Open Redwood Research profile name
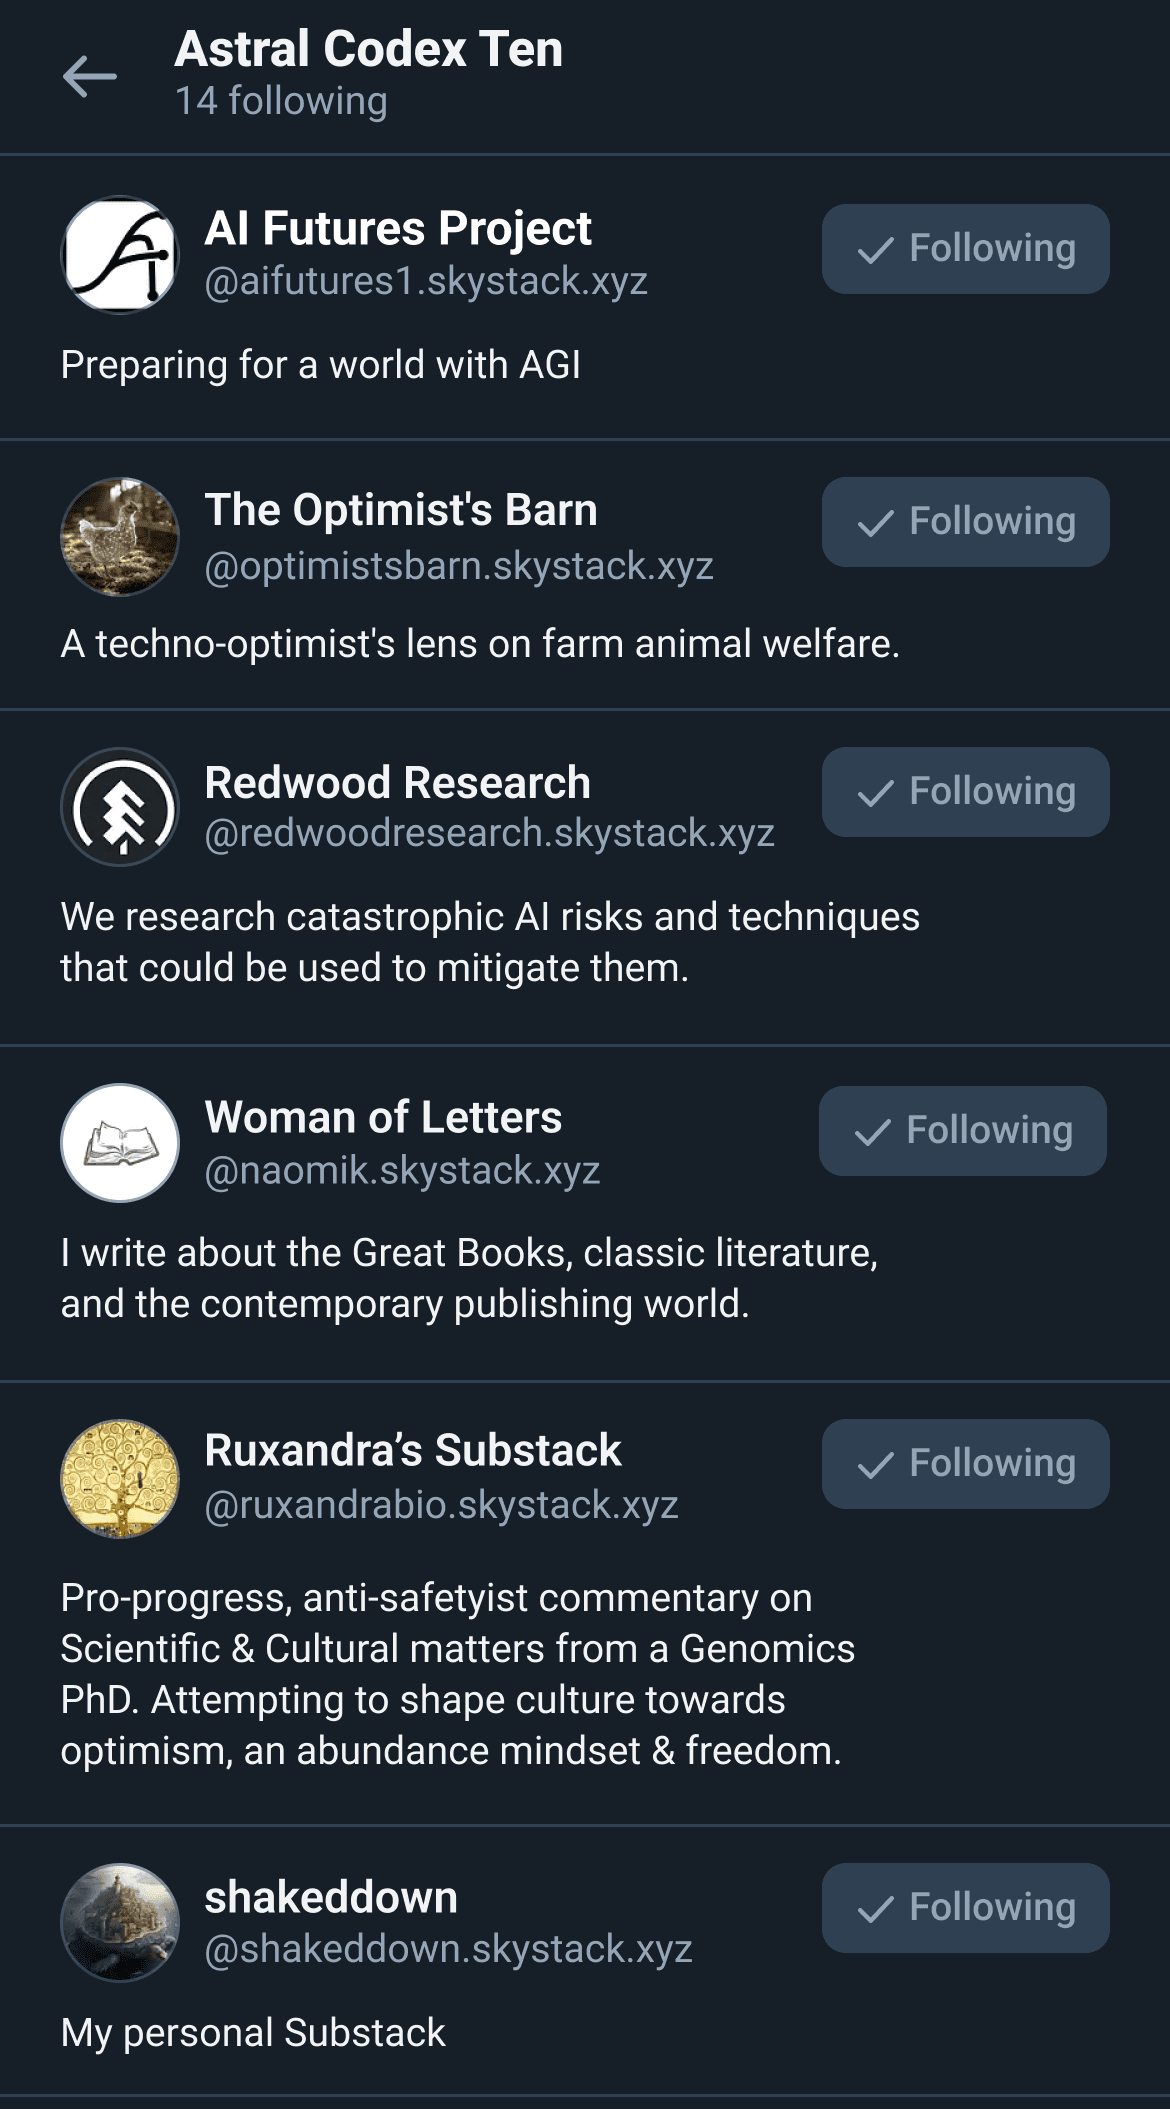This screenshot has height=2109, width=1170. coord(397,783)
